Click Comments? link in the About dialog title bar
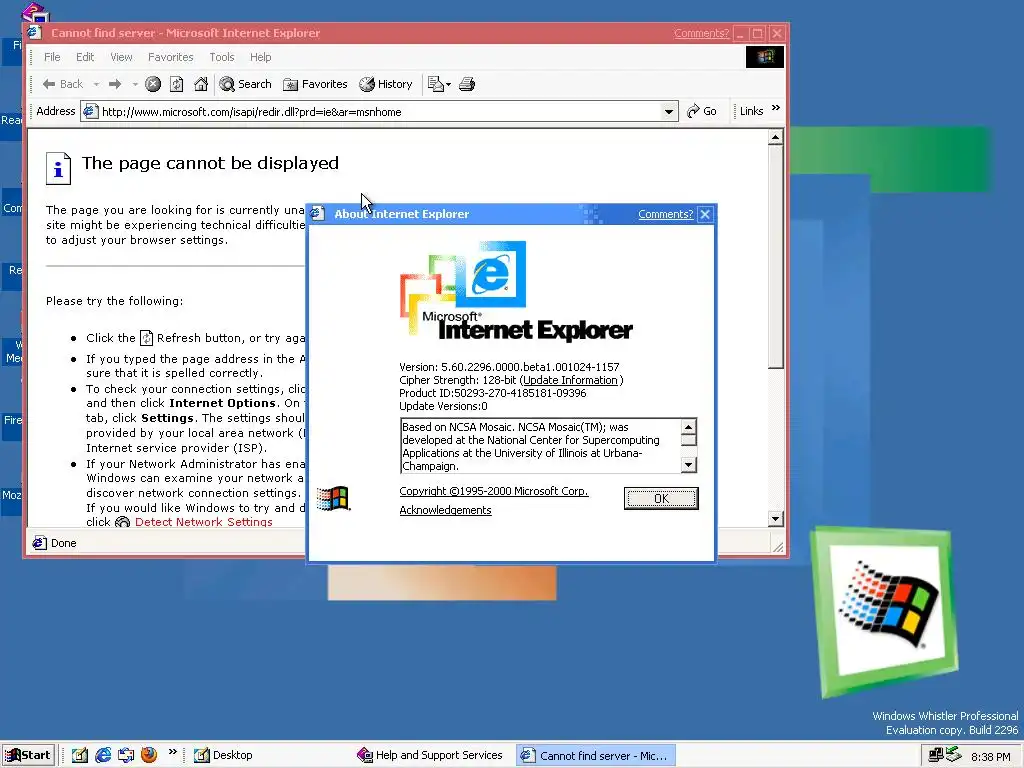This screenshot has height=768, width=1024. (665, 214)
